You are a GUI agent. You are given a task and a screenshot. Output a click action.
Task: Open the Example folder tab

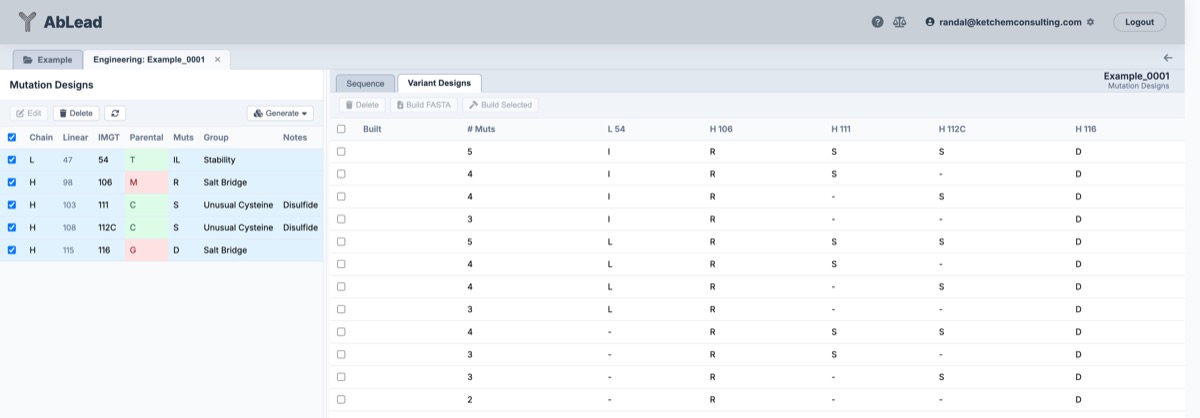[48, 60]
